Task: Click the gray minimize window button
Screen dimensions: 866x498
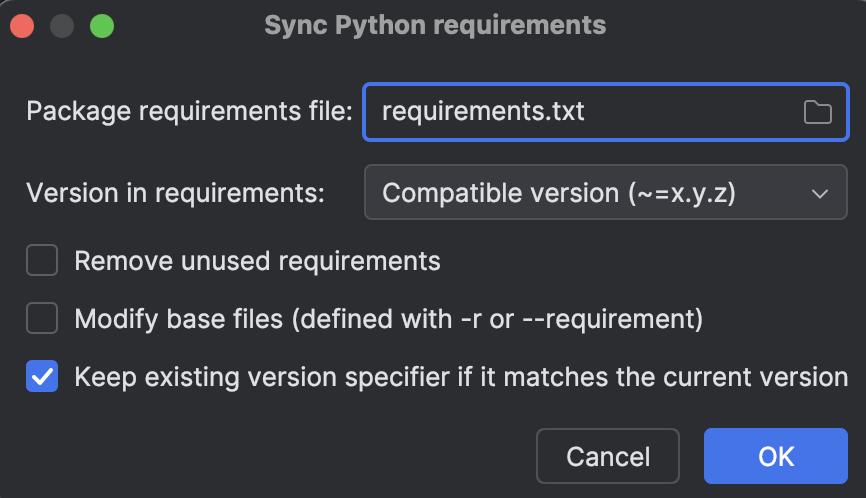Action: [62, 26]
